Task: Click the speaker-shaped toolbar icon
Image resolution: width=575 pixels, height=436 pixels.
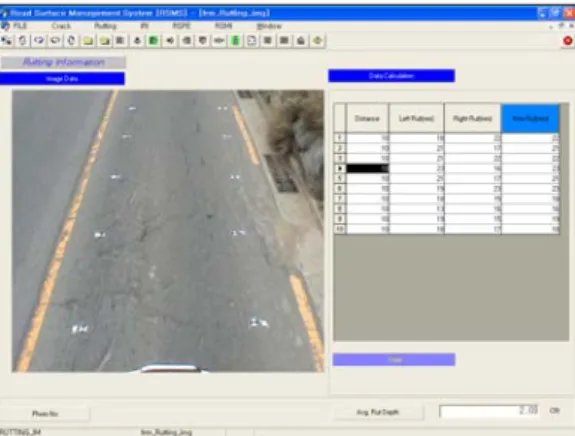Action: click(170, 40)
